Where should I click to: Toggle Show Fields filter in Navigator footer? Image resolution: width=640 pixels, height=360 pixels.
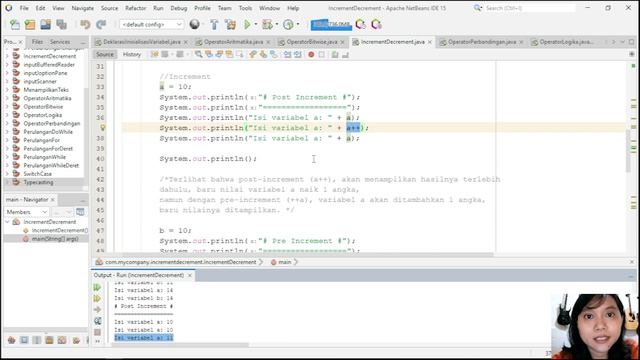(24, 340)
